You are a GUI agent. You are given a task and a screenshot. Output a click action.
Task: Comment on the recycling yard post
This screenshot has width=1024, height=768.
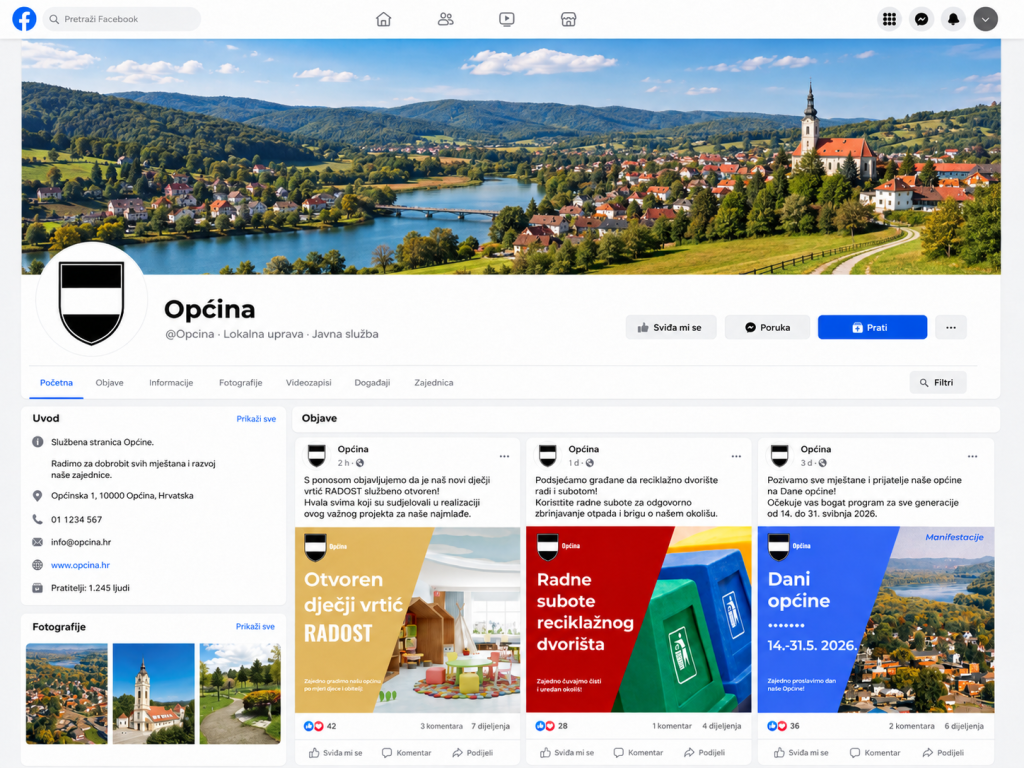[x=638, y=753]
